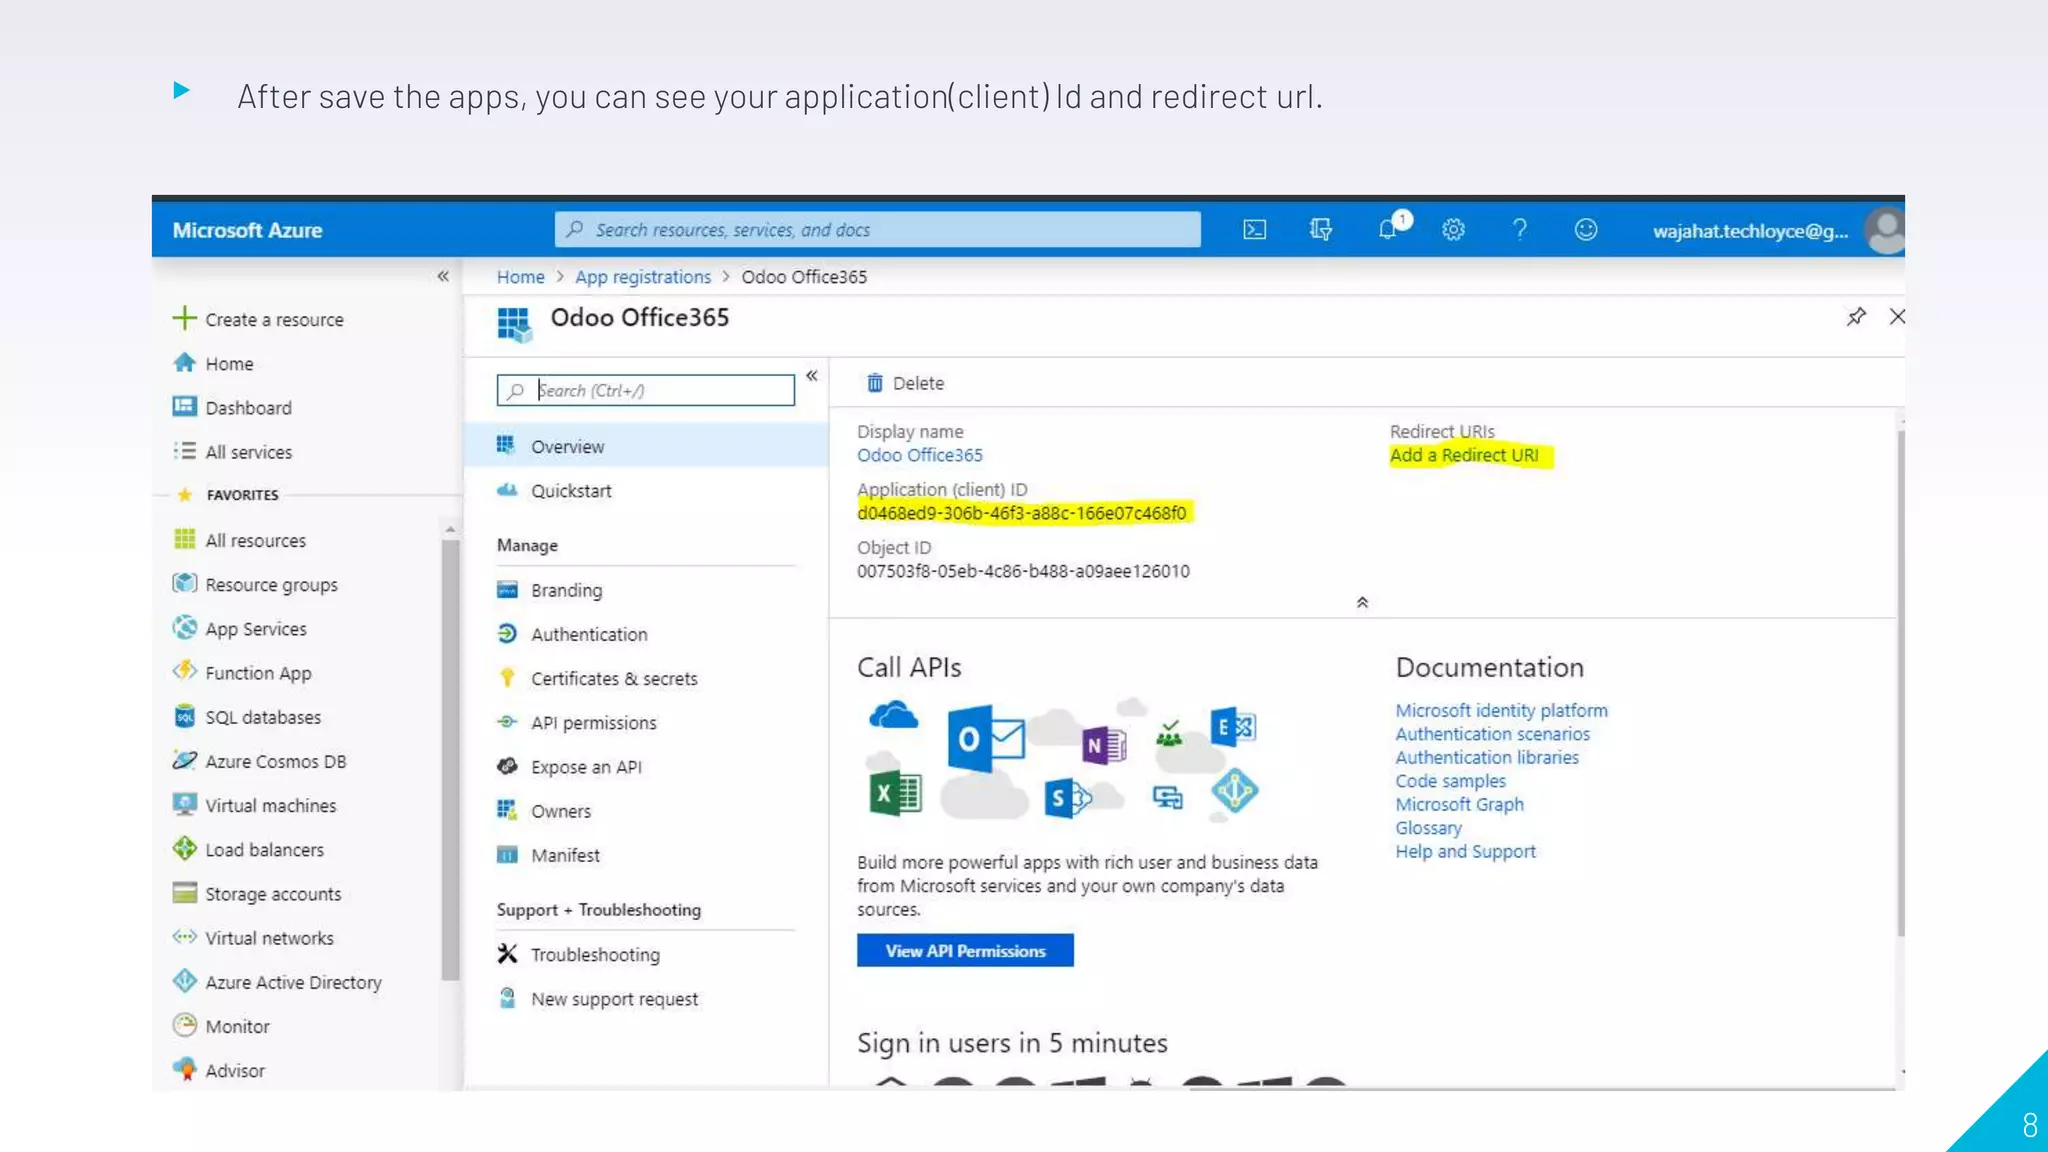
Task: Open App Services
Action: [240, 628]
